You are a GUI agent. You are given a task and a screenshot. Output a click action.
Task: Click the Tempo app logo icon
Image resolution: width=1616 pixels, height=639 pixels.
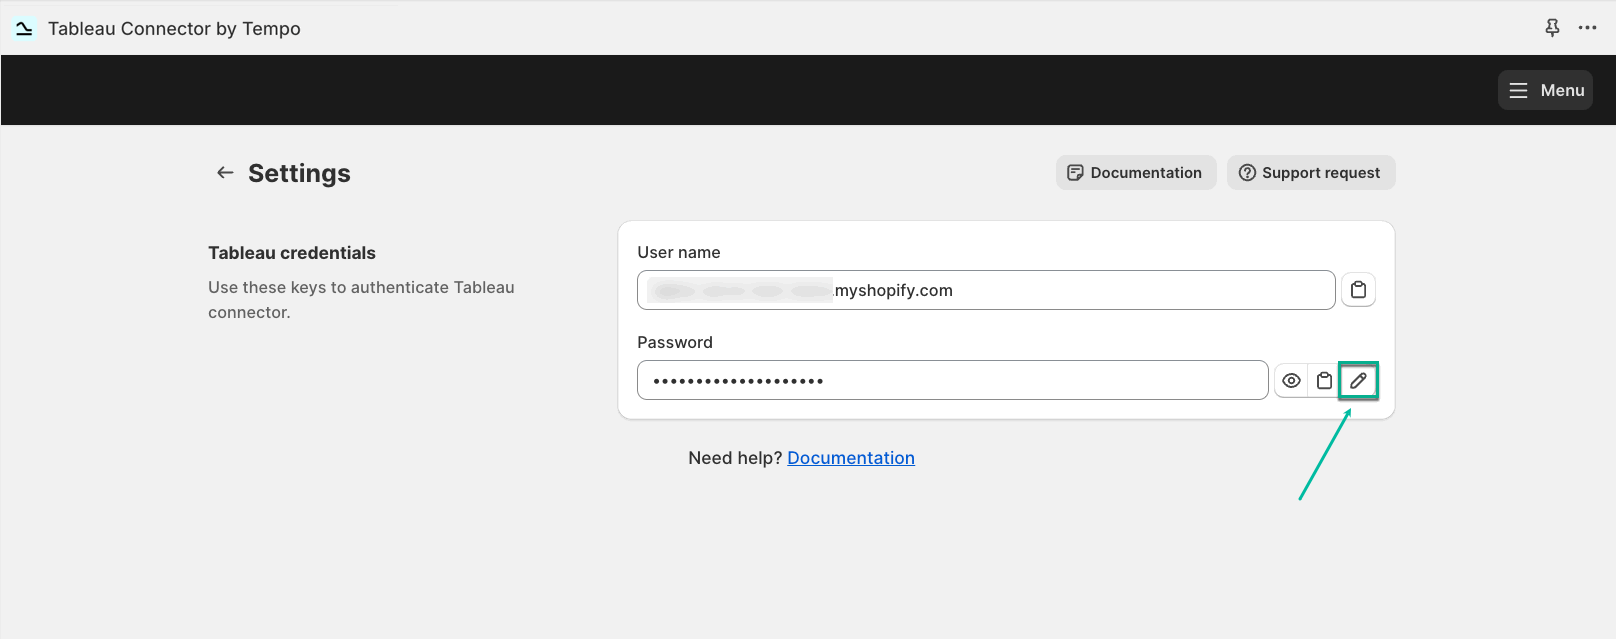click(x=24, y=28)
